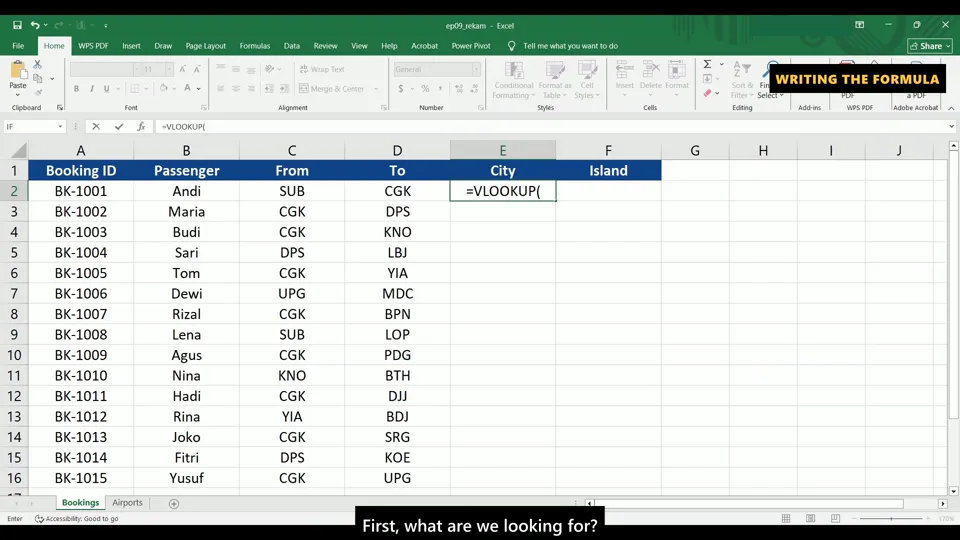Open the Font dialog launcher

pos(204,108)
